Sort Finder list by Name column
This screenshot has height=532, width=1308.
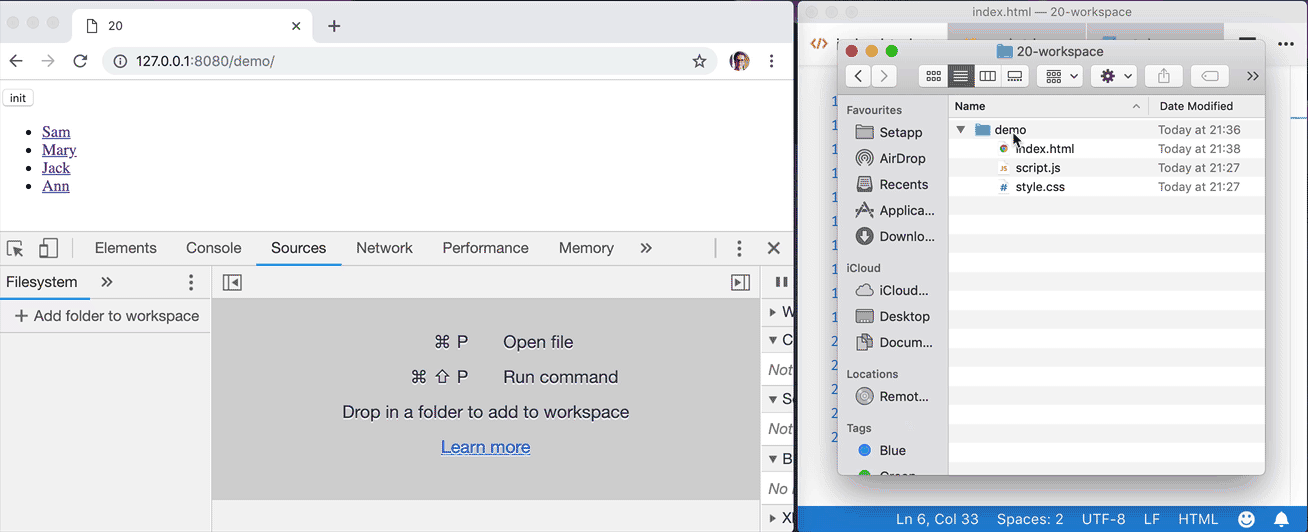pos(1047,106)
